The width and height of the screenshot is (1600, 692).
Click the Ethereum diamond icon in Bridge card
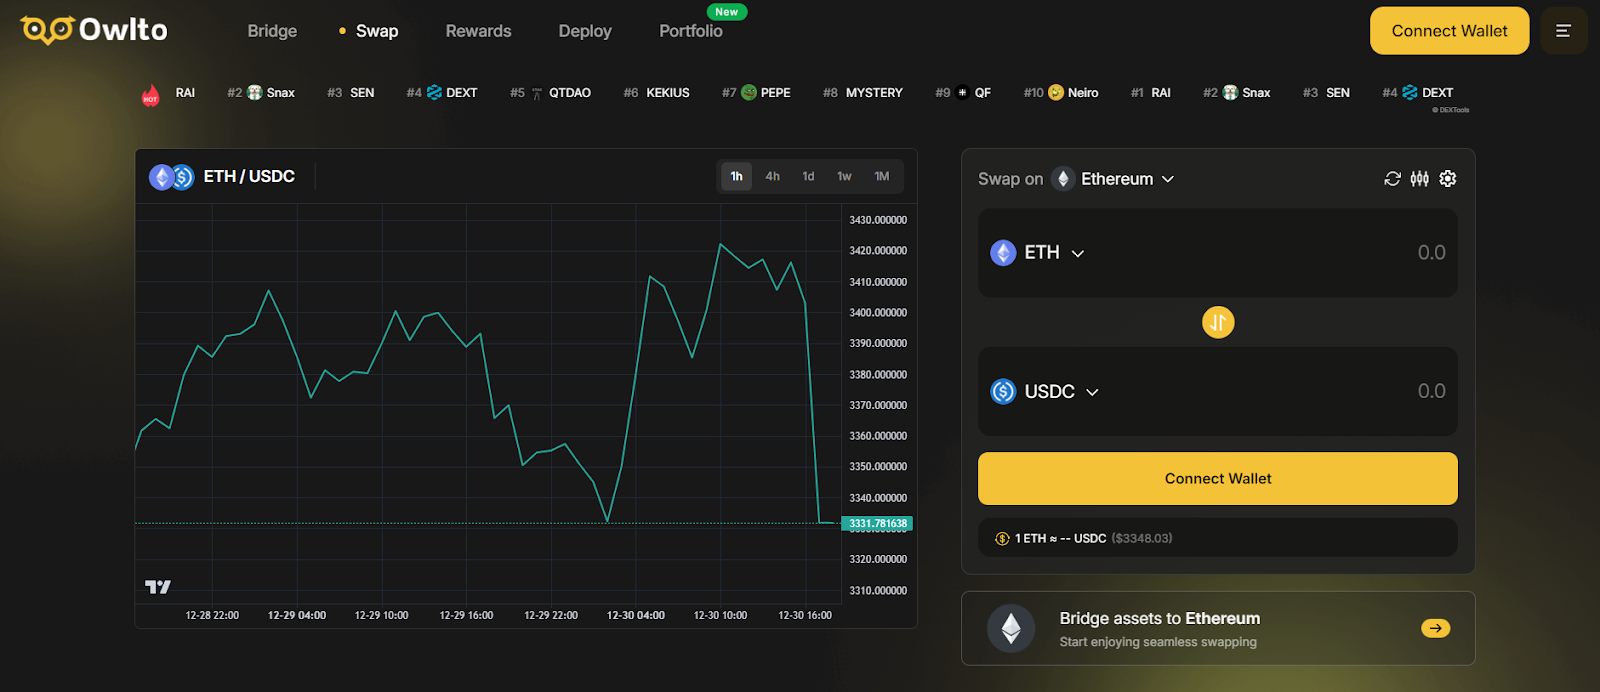tap(1011, 628)
